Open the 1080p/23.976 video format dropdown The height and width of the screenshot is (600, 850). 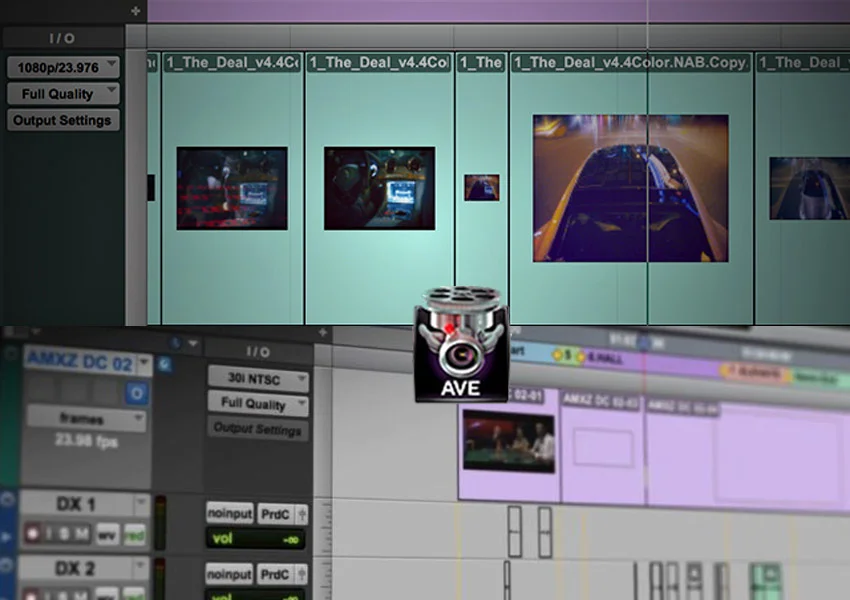click(63, 68)
